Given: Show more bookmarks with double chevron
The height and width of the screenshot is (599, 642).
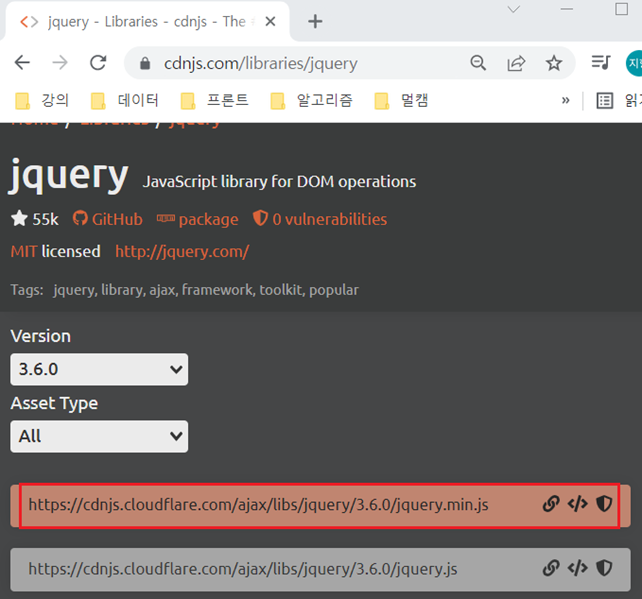Looking at the screenshot, I should (565, 100).
